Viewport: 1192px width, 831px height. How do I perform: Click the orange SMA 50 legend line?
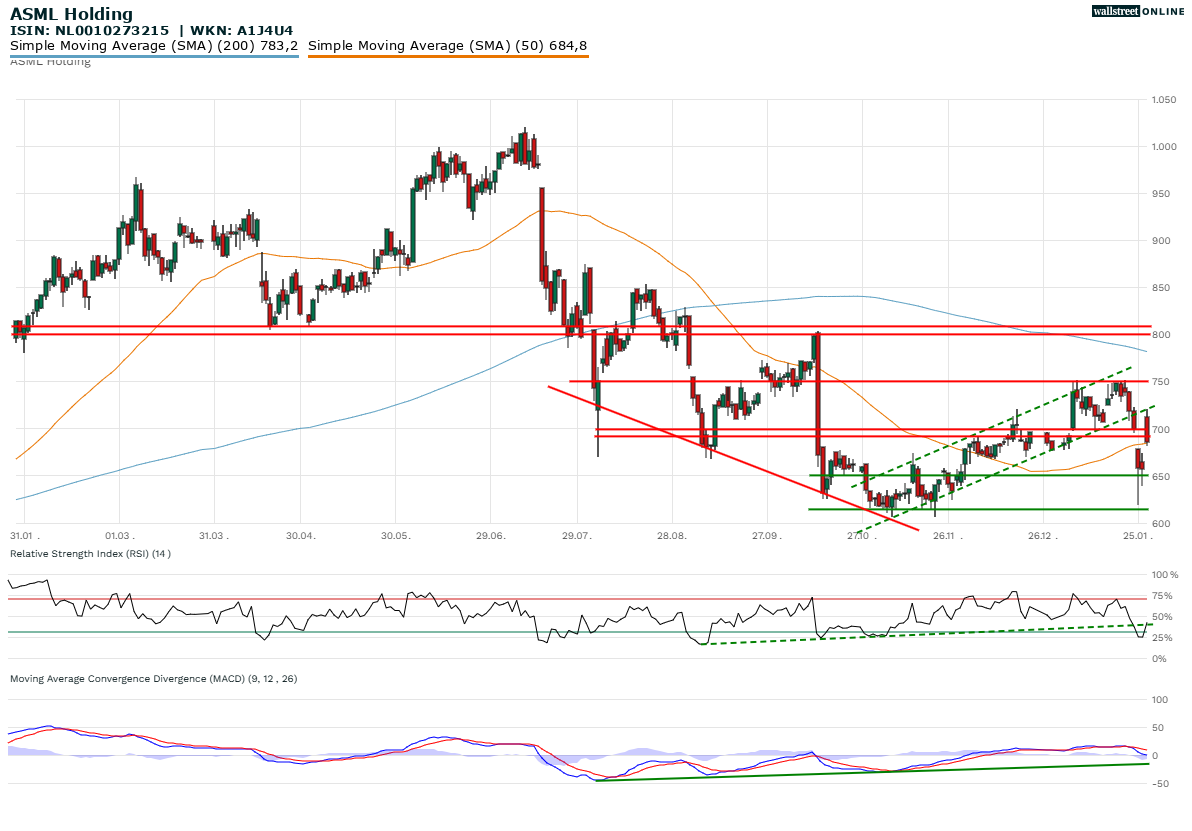[x=448, y=56]
